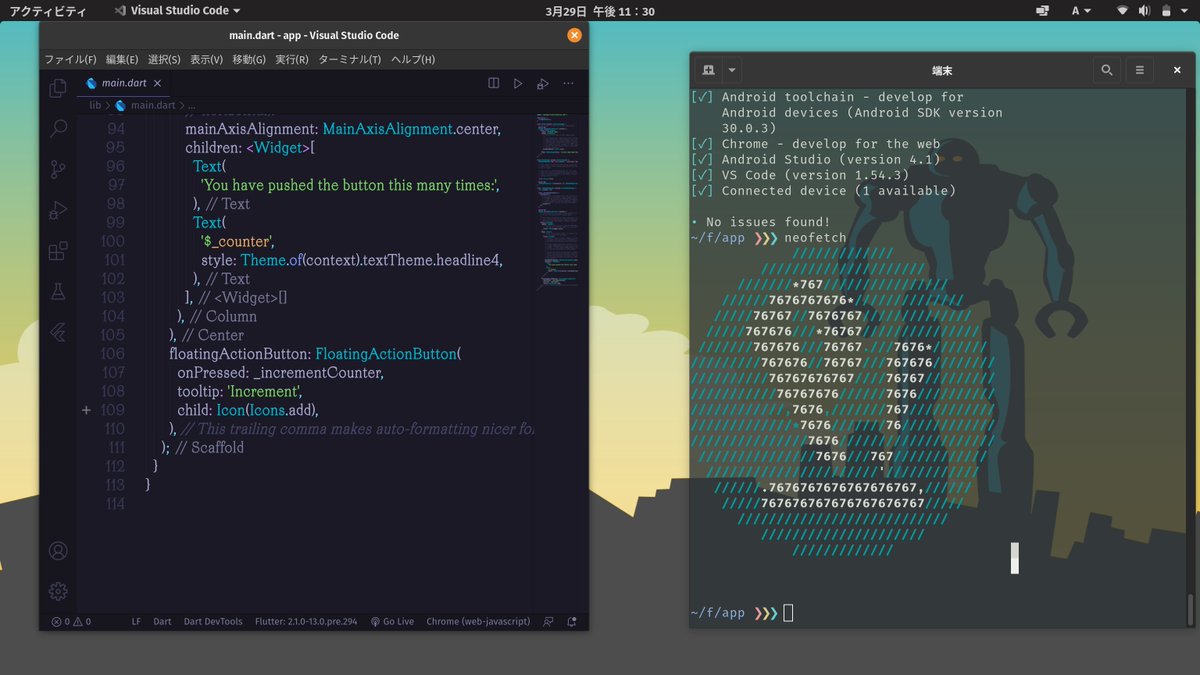Viewport: 1200px width, 675px height.
Task: Change the Dart language mode in status bar
Action: (162, 621)
